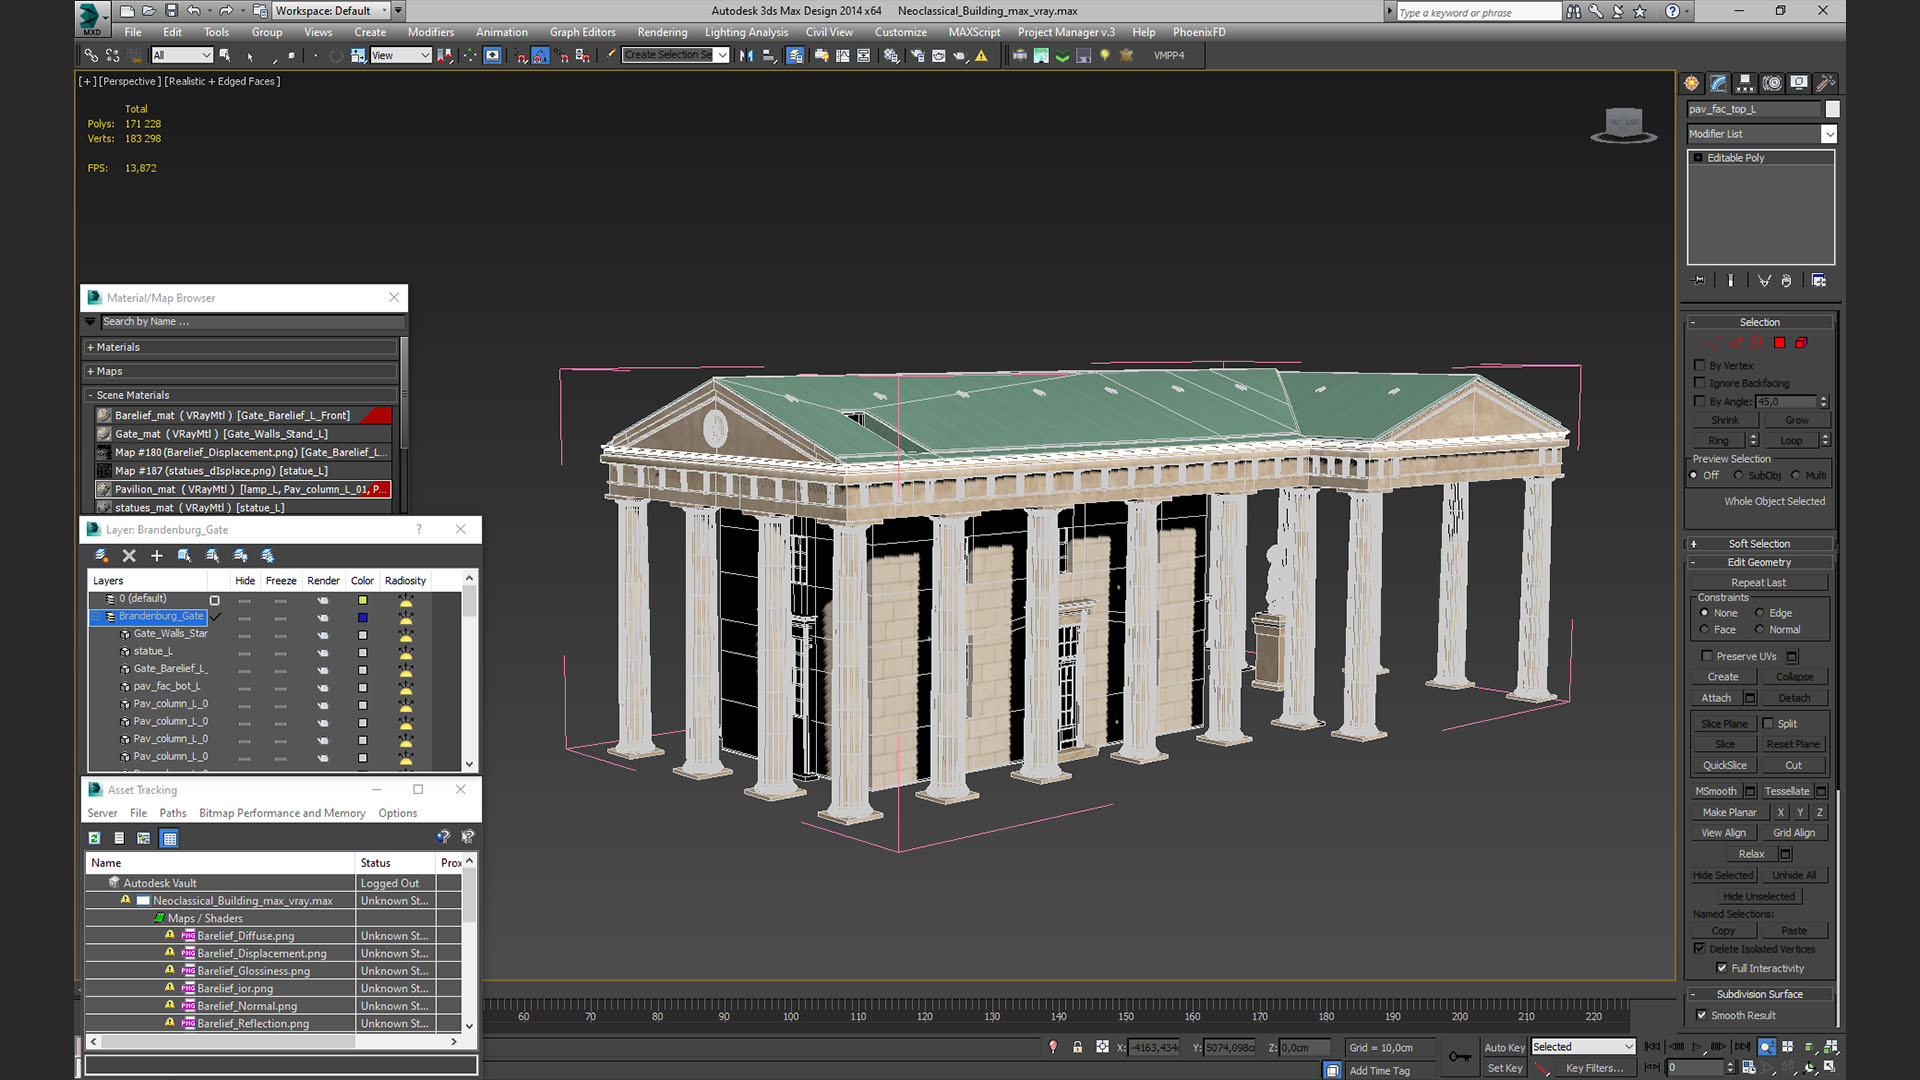Open the Create command panel tab
The height and width of the screenshot is (1080, 1920).
1691,83
